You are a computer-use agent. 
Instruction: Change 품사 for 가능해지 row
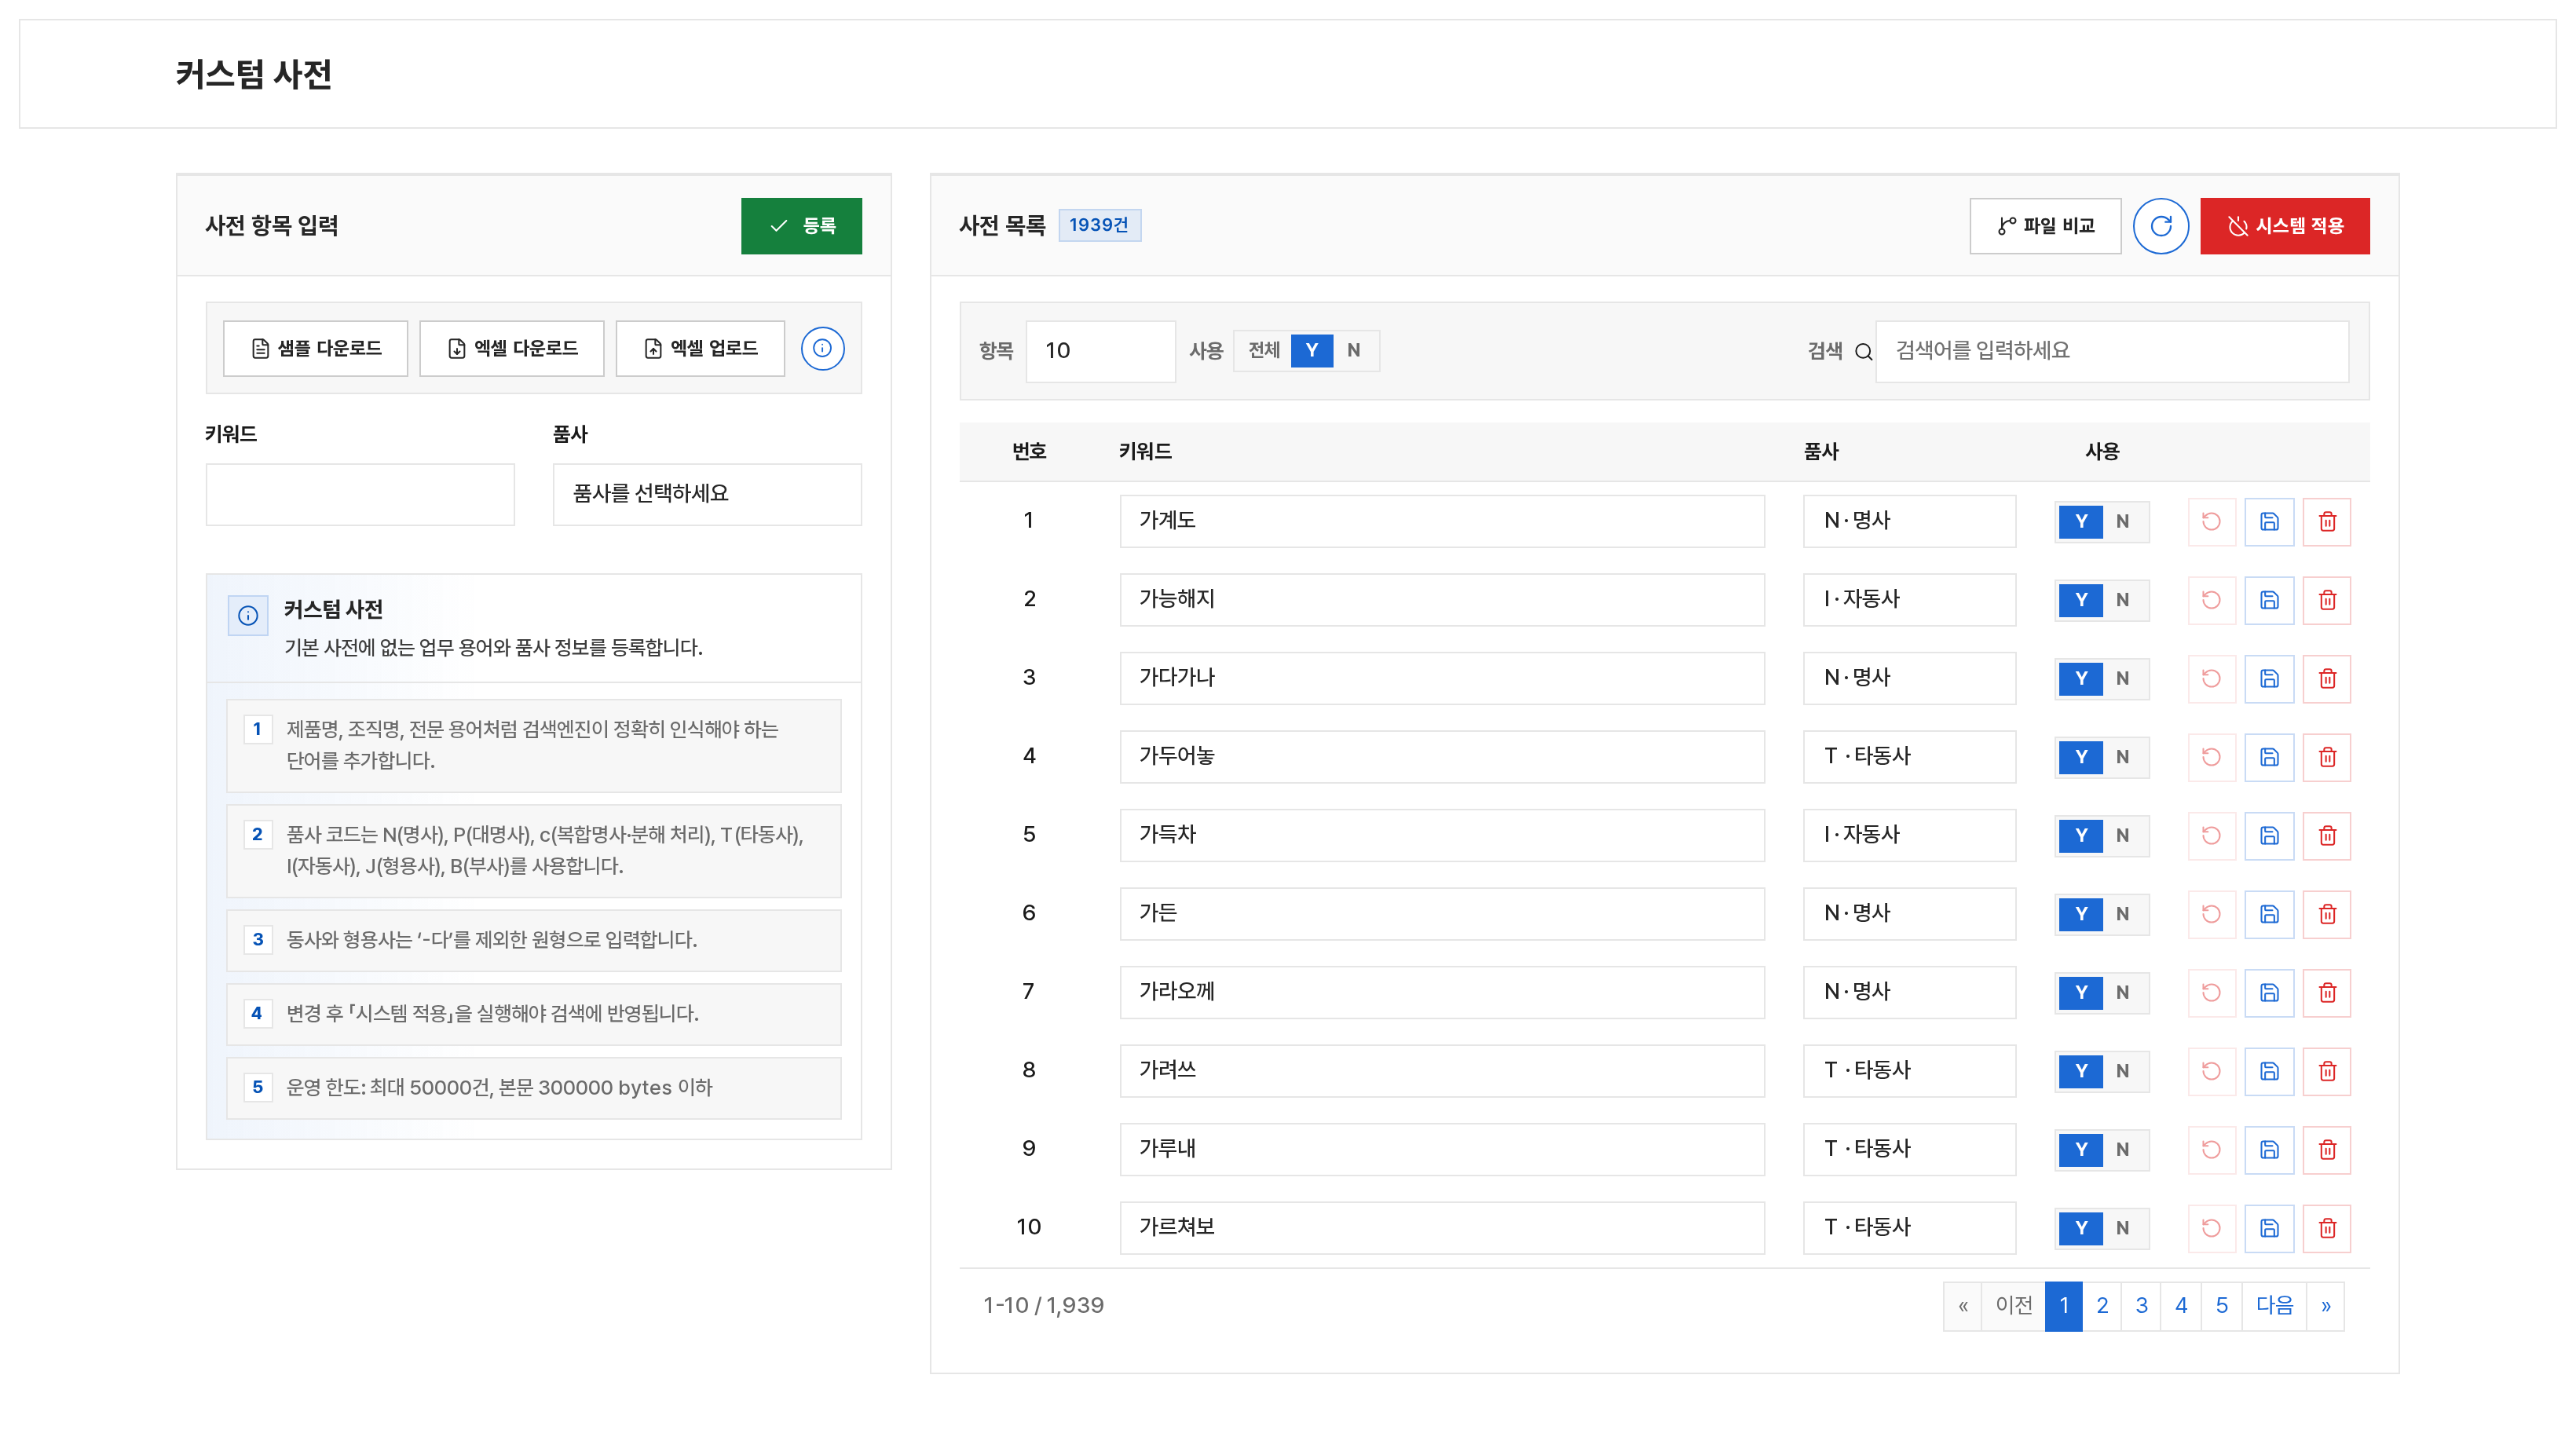pos(1909,600)
